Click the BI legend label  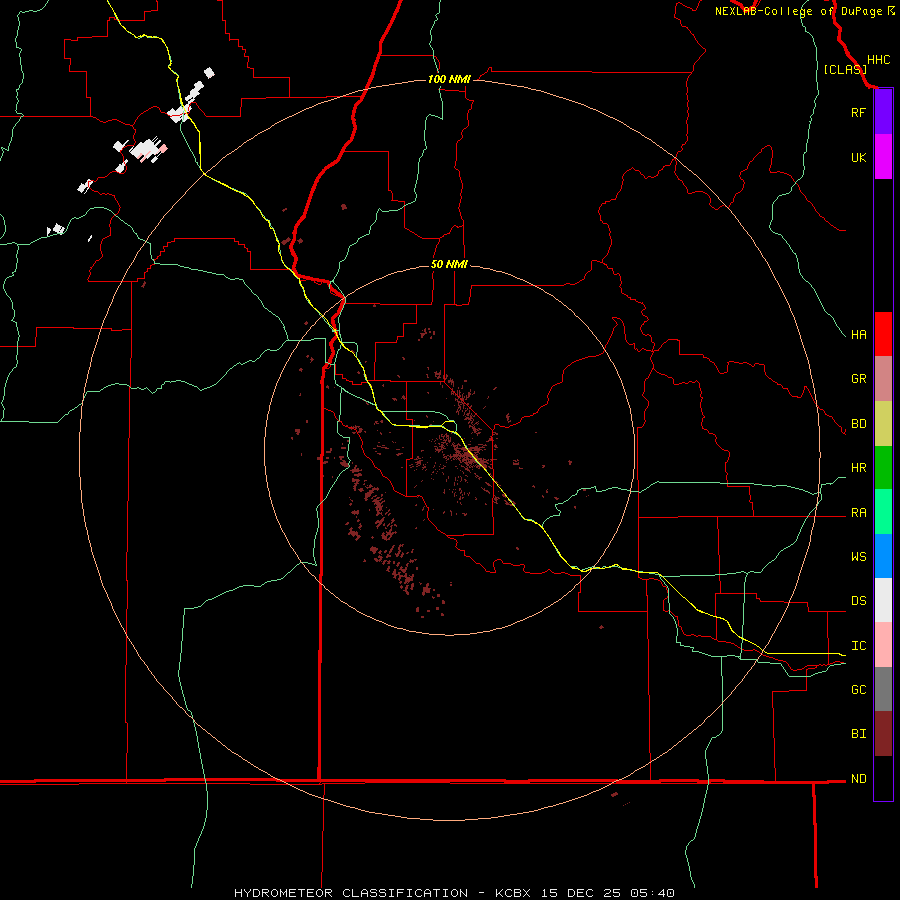pos(858,734)
